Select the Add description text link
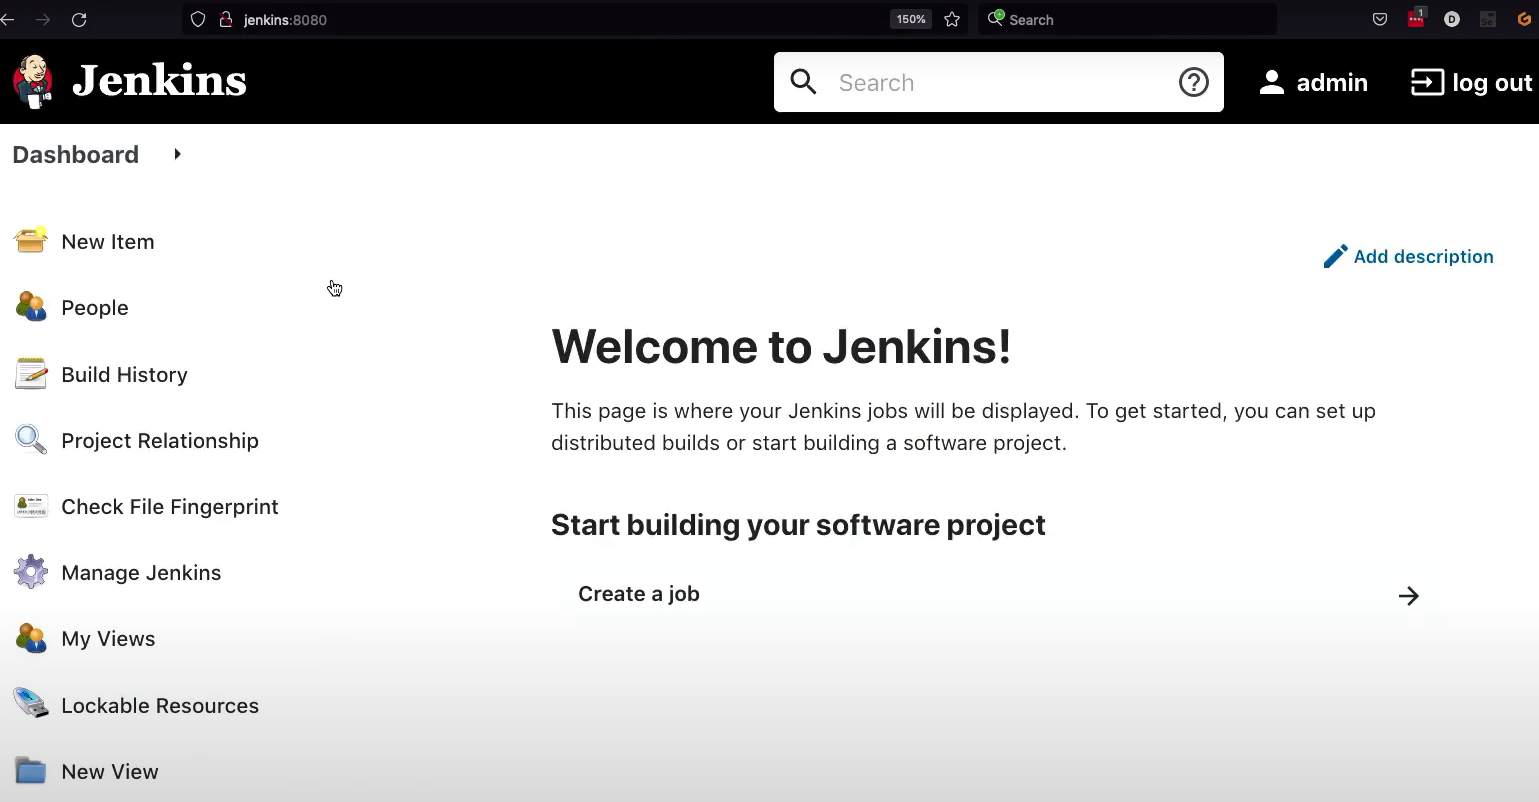The width and height of the screenshot is (1539, 802). (1424, 257)
